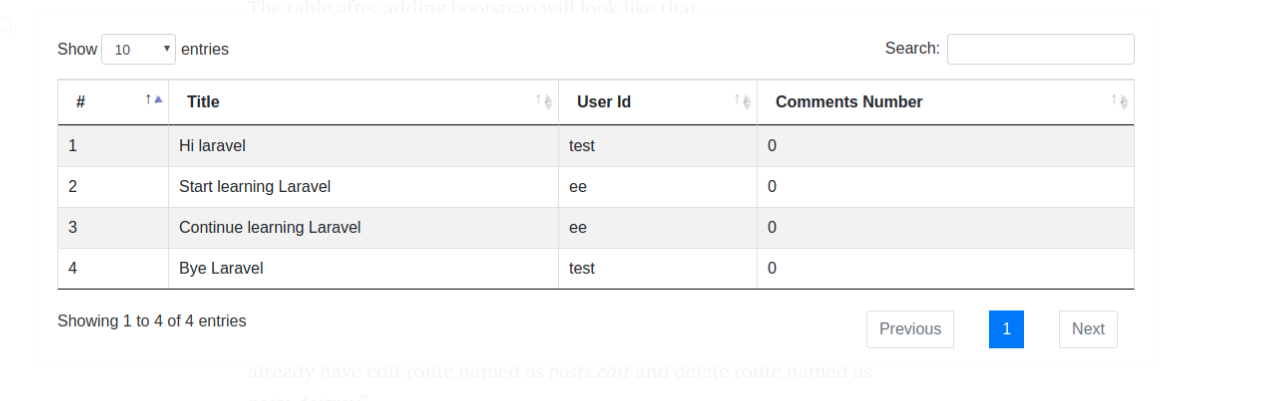This screenshot has width=1264, height=401.
Task: Click the sort arrows on # column
Action: (154, 100)
